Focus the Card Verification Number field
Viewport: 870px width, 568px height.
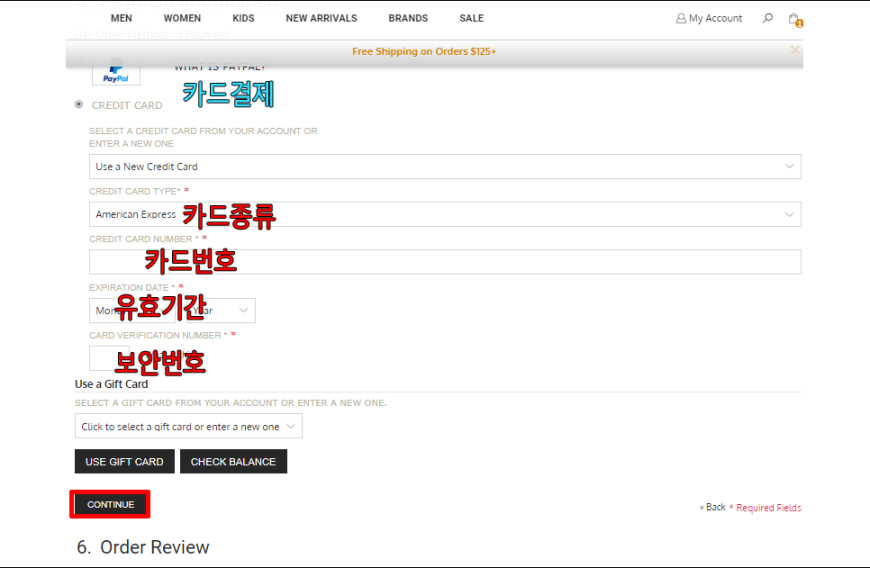click(109, 358)
